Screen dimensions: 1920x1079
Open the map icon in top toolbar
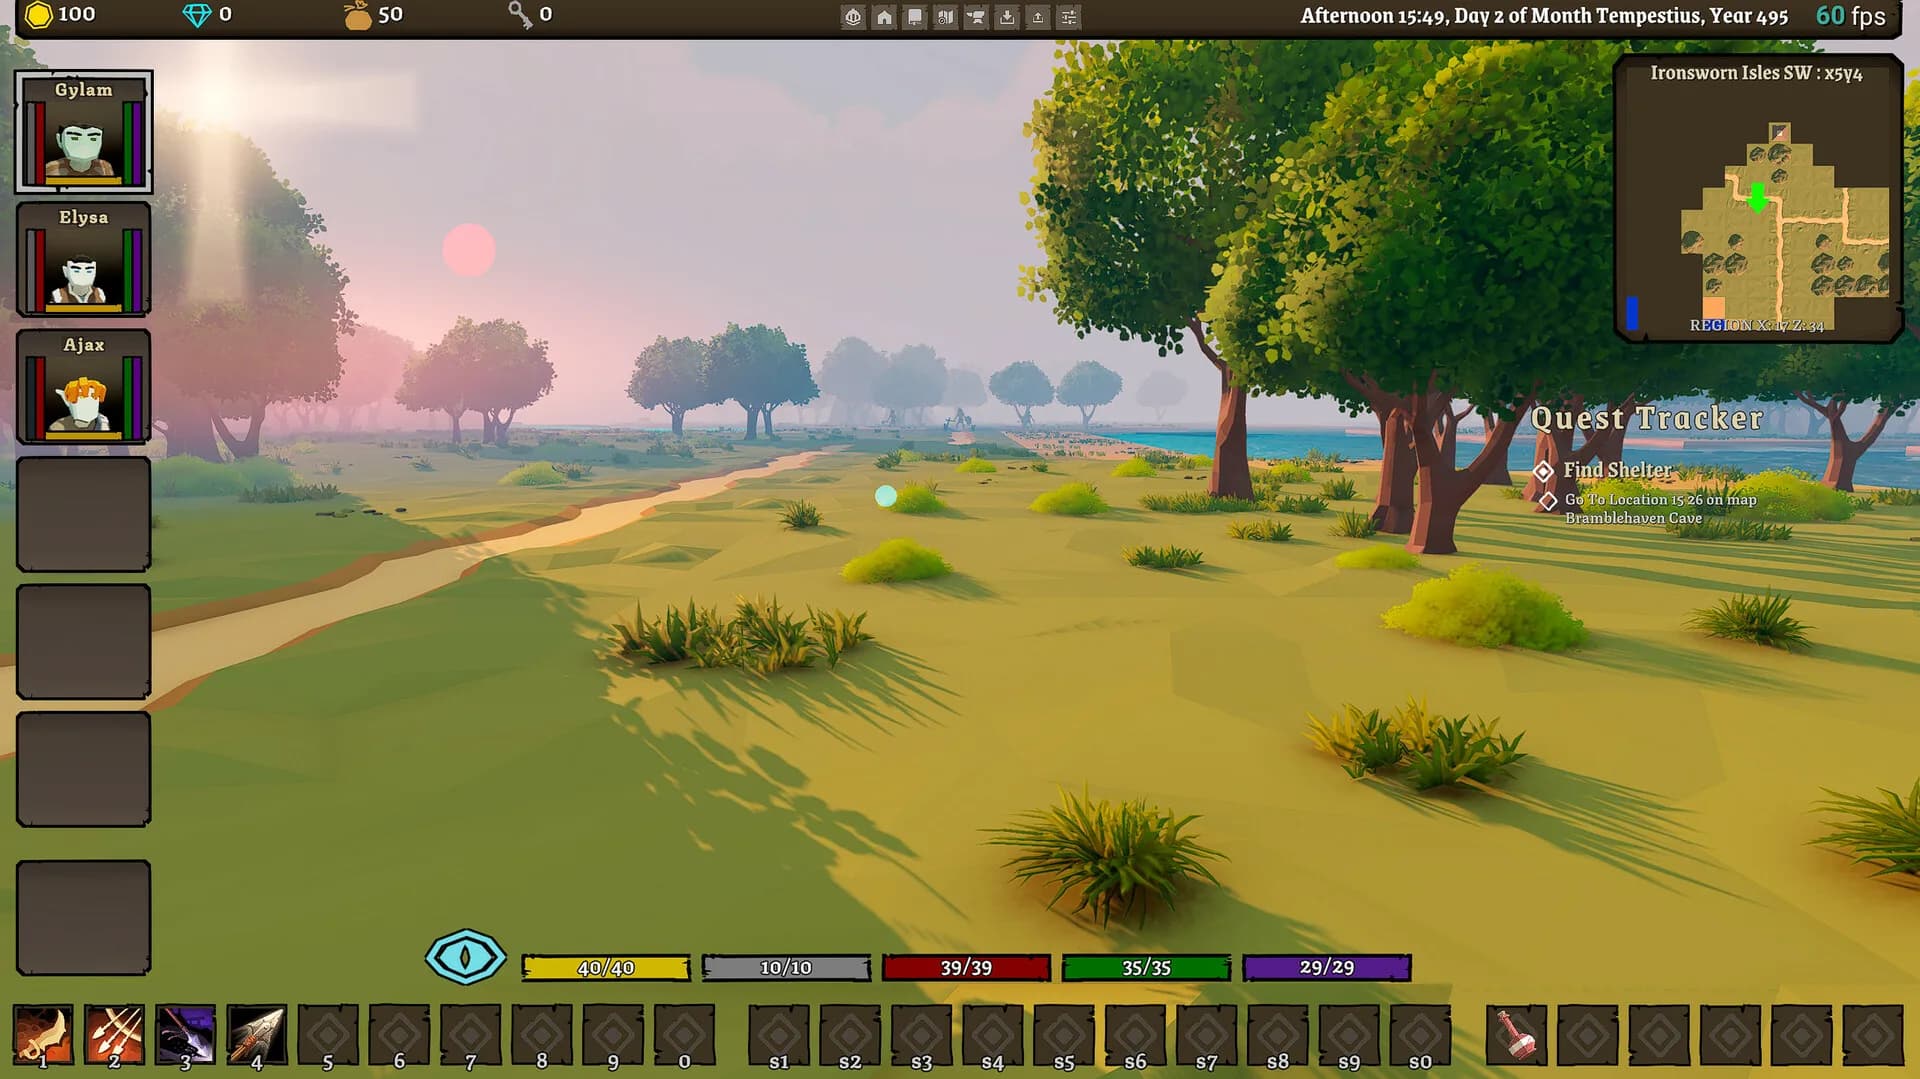coord(946,17)
